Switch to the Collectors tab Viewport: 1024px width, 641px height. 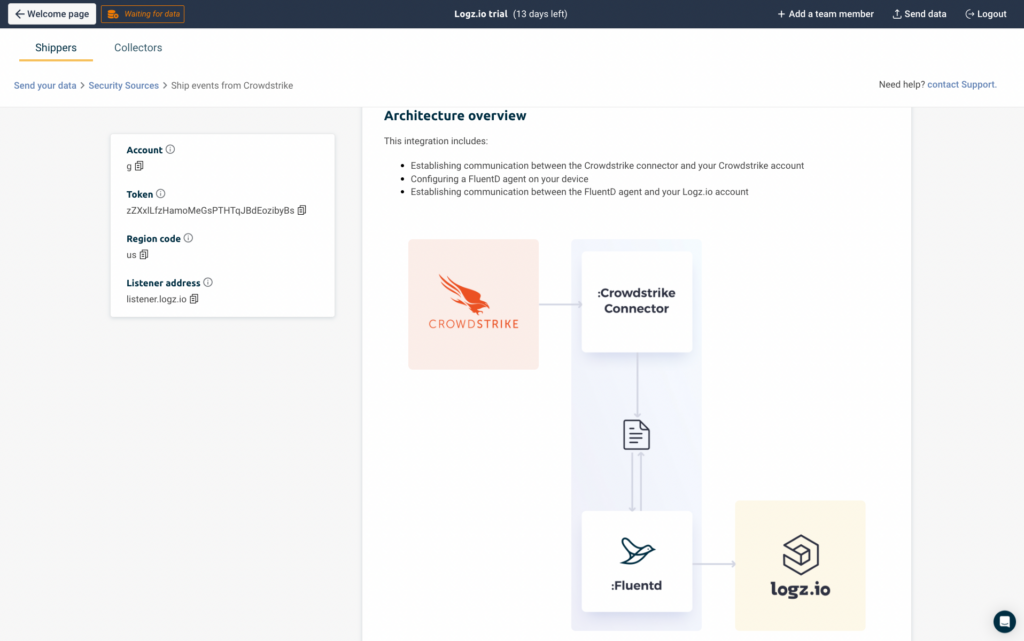pos(138,48)
